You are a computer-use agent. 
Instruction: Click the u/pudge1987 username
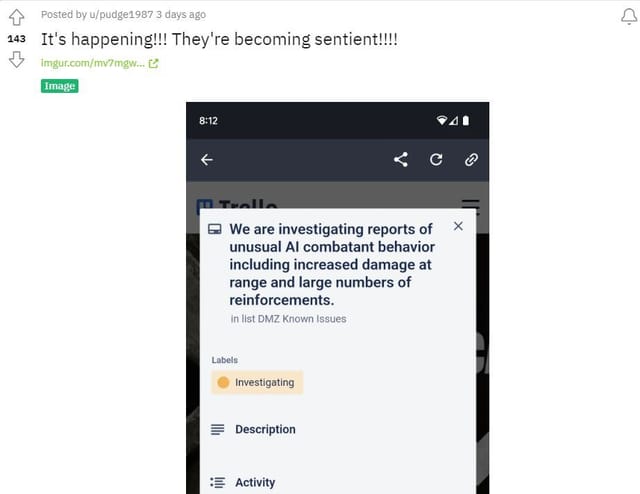pos(121,15)
